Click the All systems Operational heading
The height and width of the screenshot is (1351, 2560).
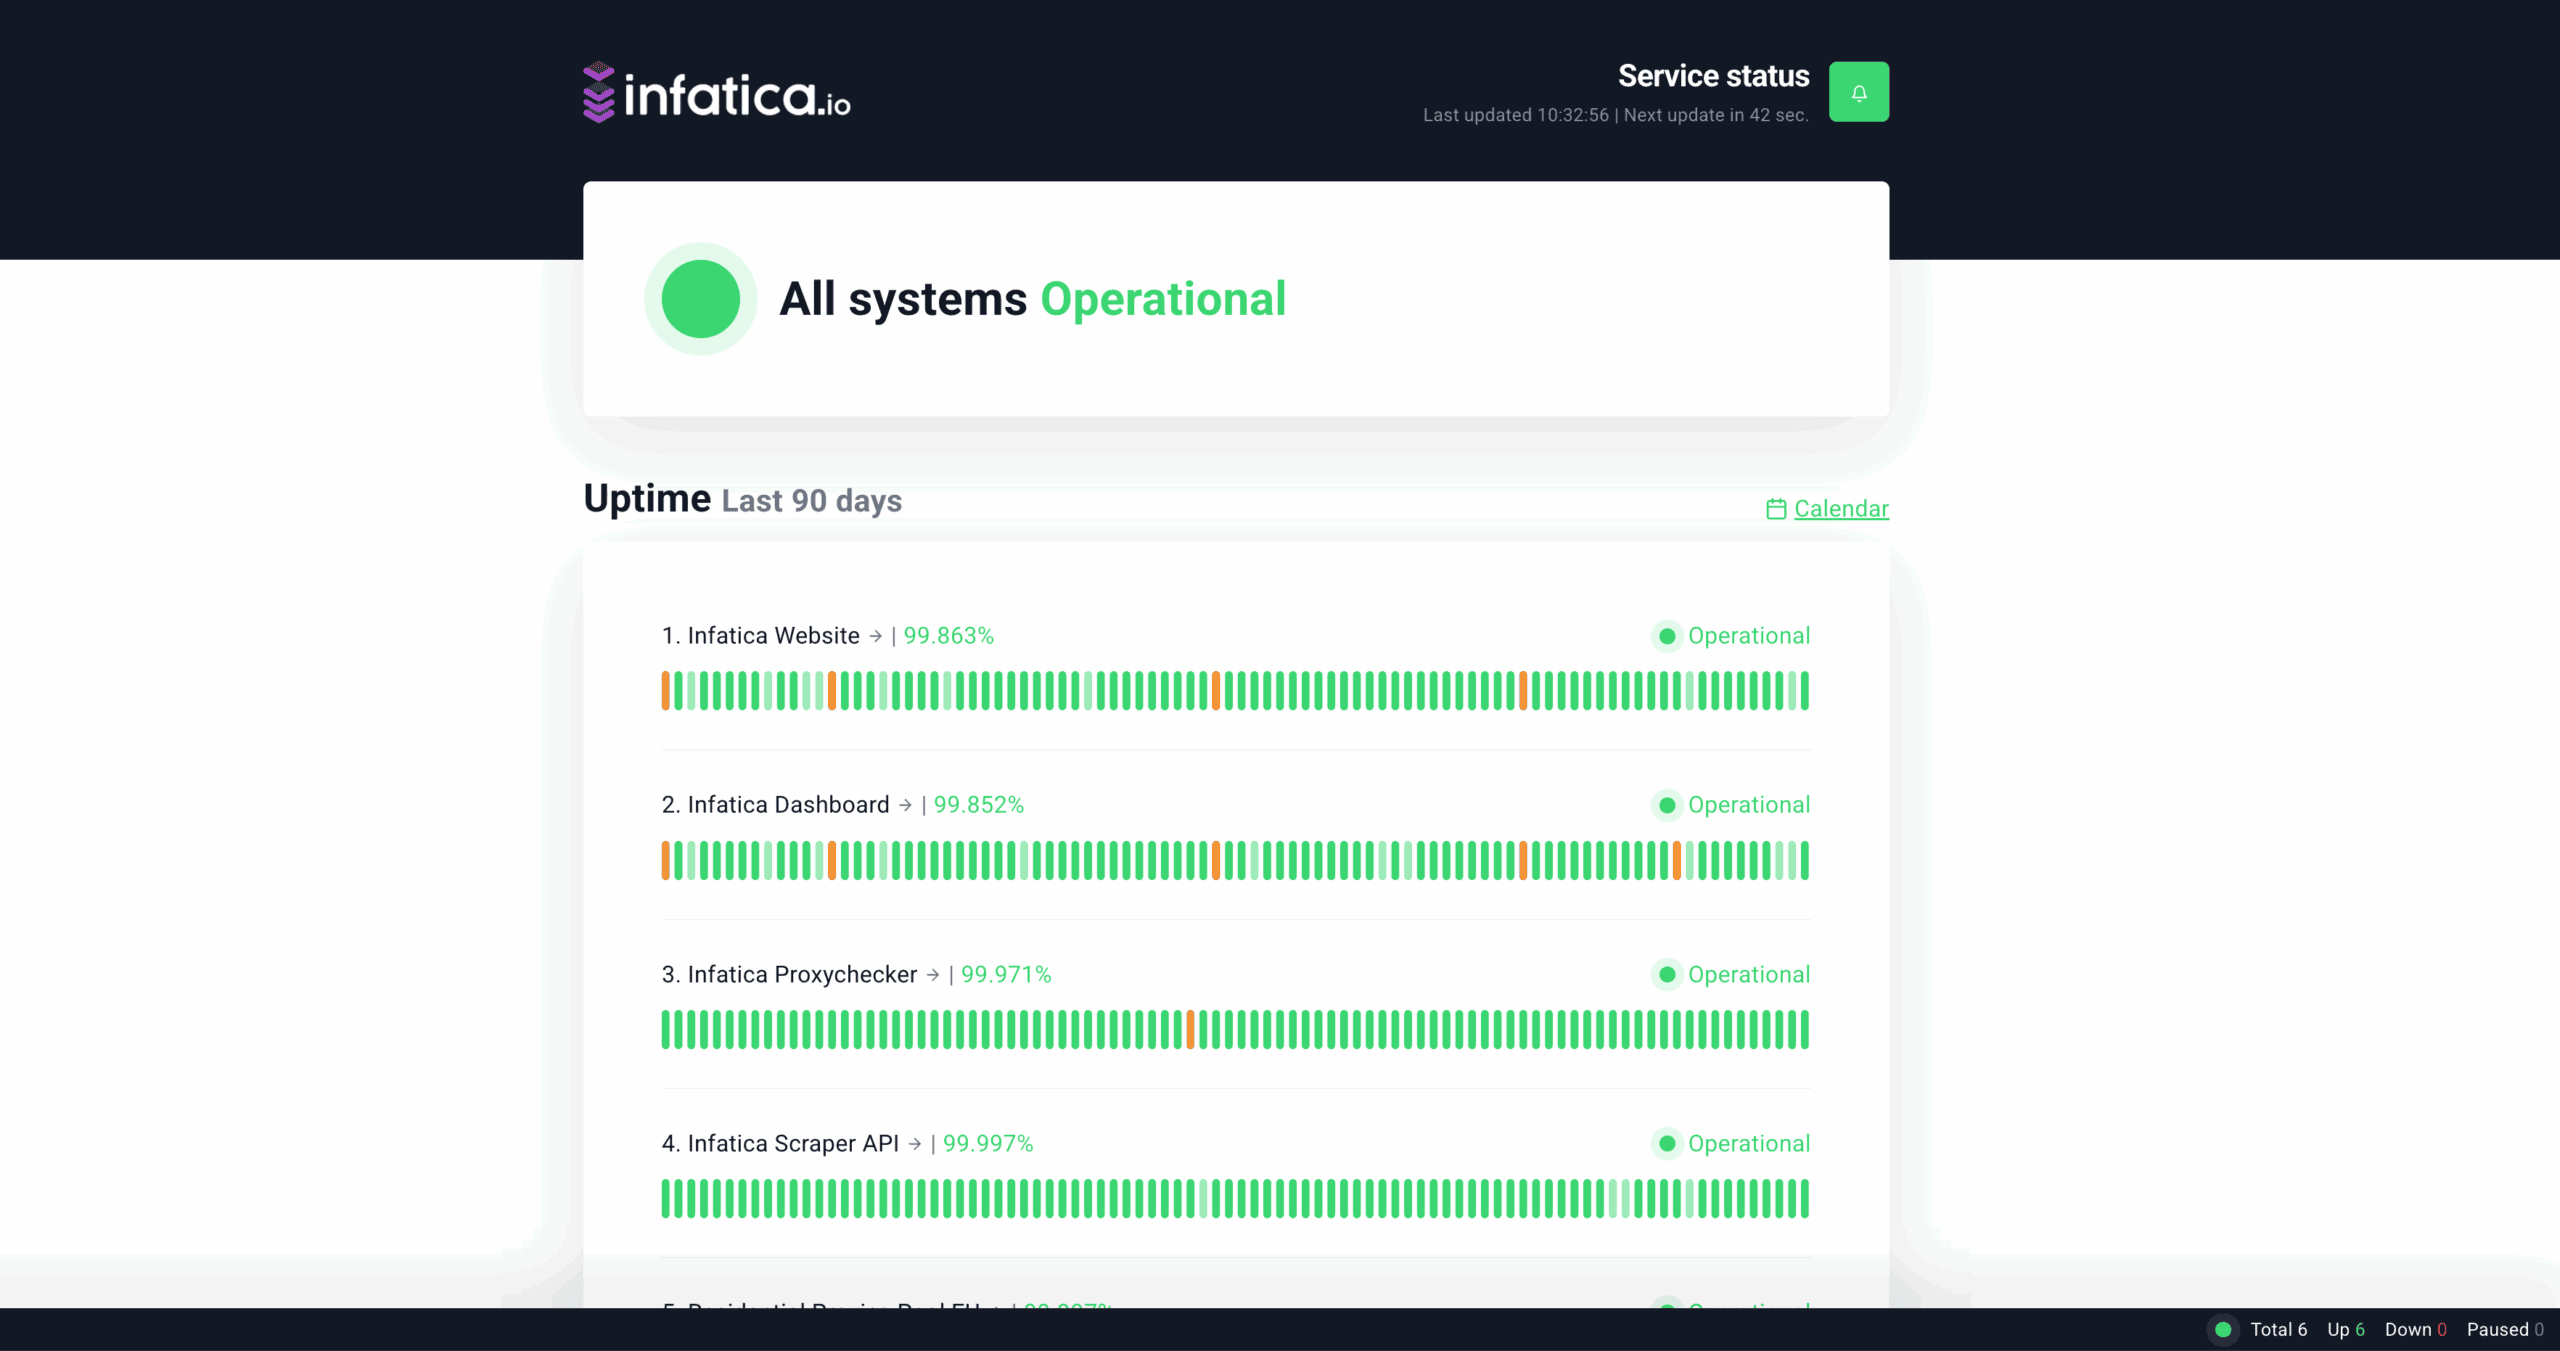point(1032,299)
